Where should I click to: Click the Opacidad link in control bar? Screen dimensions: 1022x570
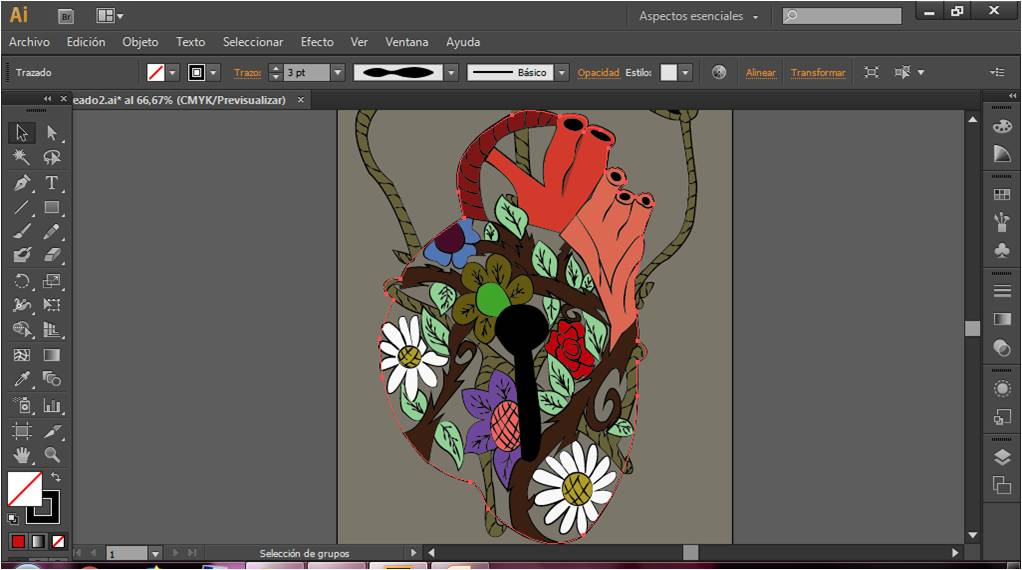pos(598,73)
